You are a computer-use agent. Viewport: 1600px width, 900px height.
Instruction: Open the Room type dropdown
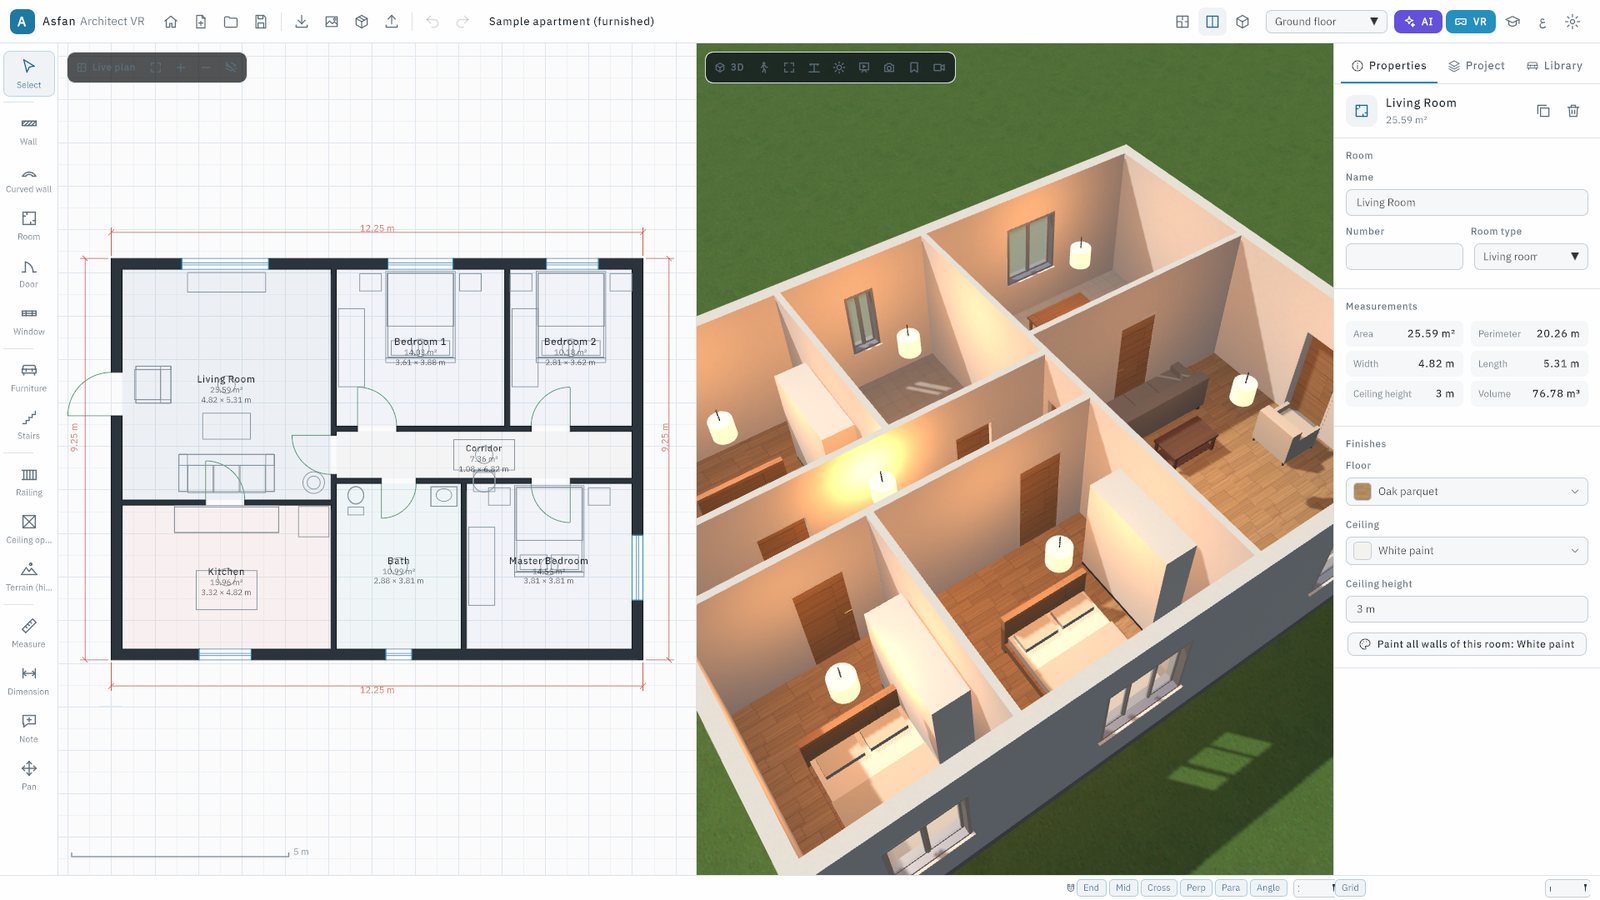coord(1530,257)
